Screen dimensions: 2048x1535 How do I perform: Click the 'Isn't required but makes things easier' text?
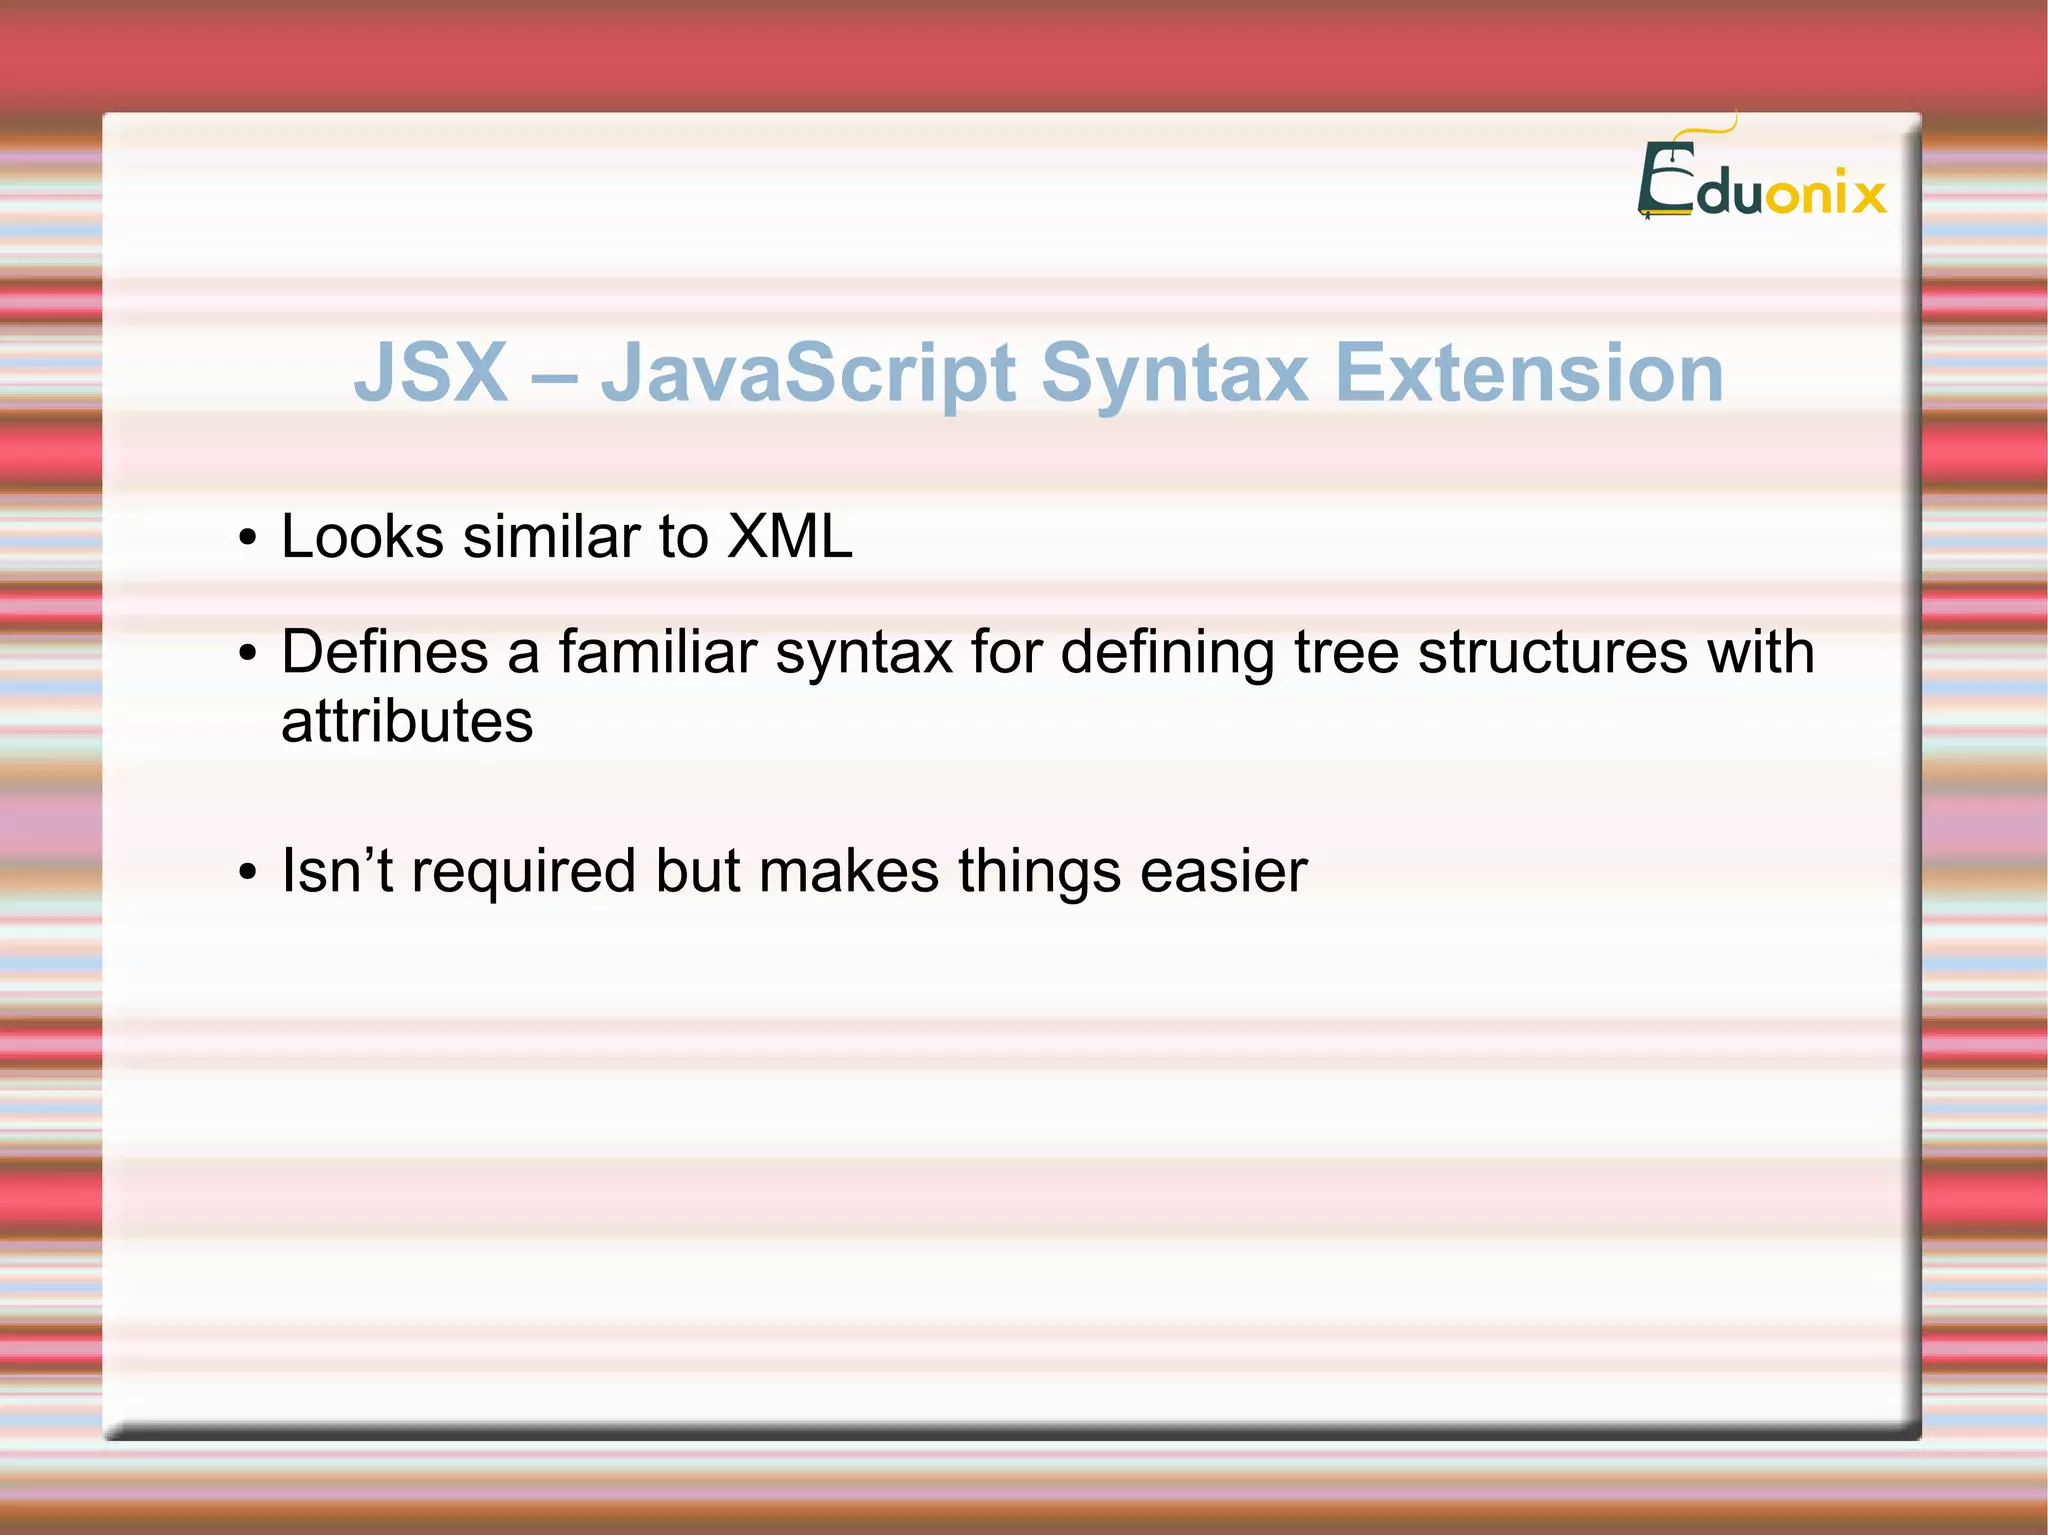[x=794, y=870]
